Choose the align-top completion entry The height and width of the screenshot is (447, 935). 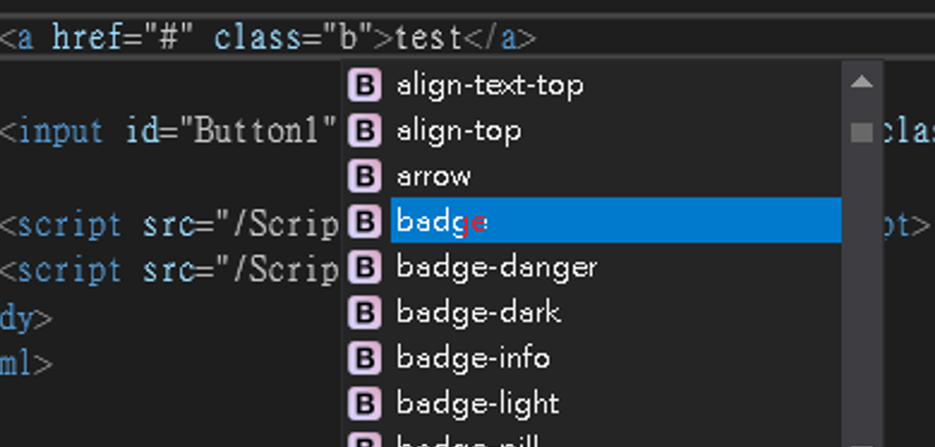(x=616, y=131)
